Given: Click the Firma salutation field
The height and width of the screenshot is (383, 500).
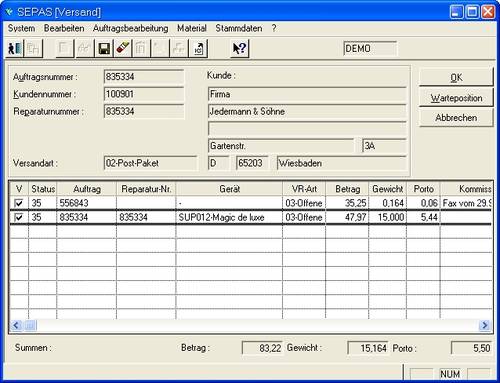Looking at the screenshot, I should [x=307, y=94].
